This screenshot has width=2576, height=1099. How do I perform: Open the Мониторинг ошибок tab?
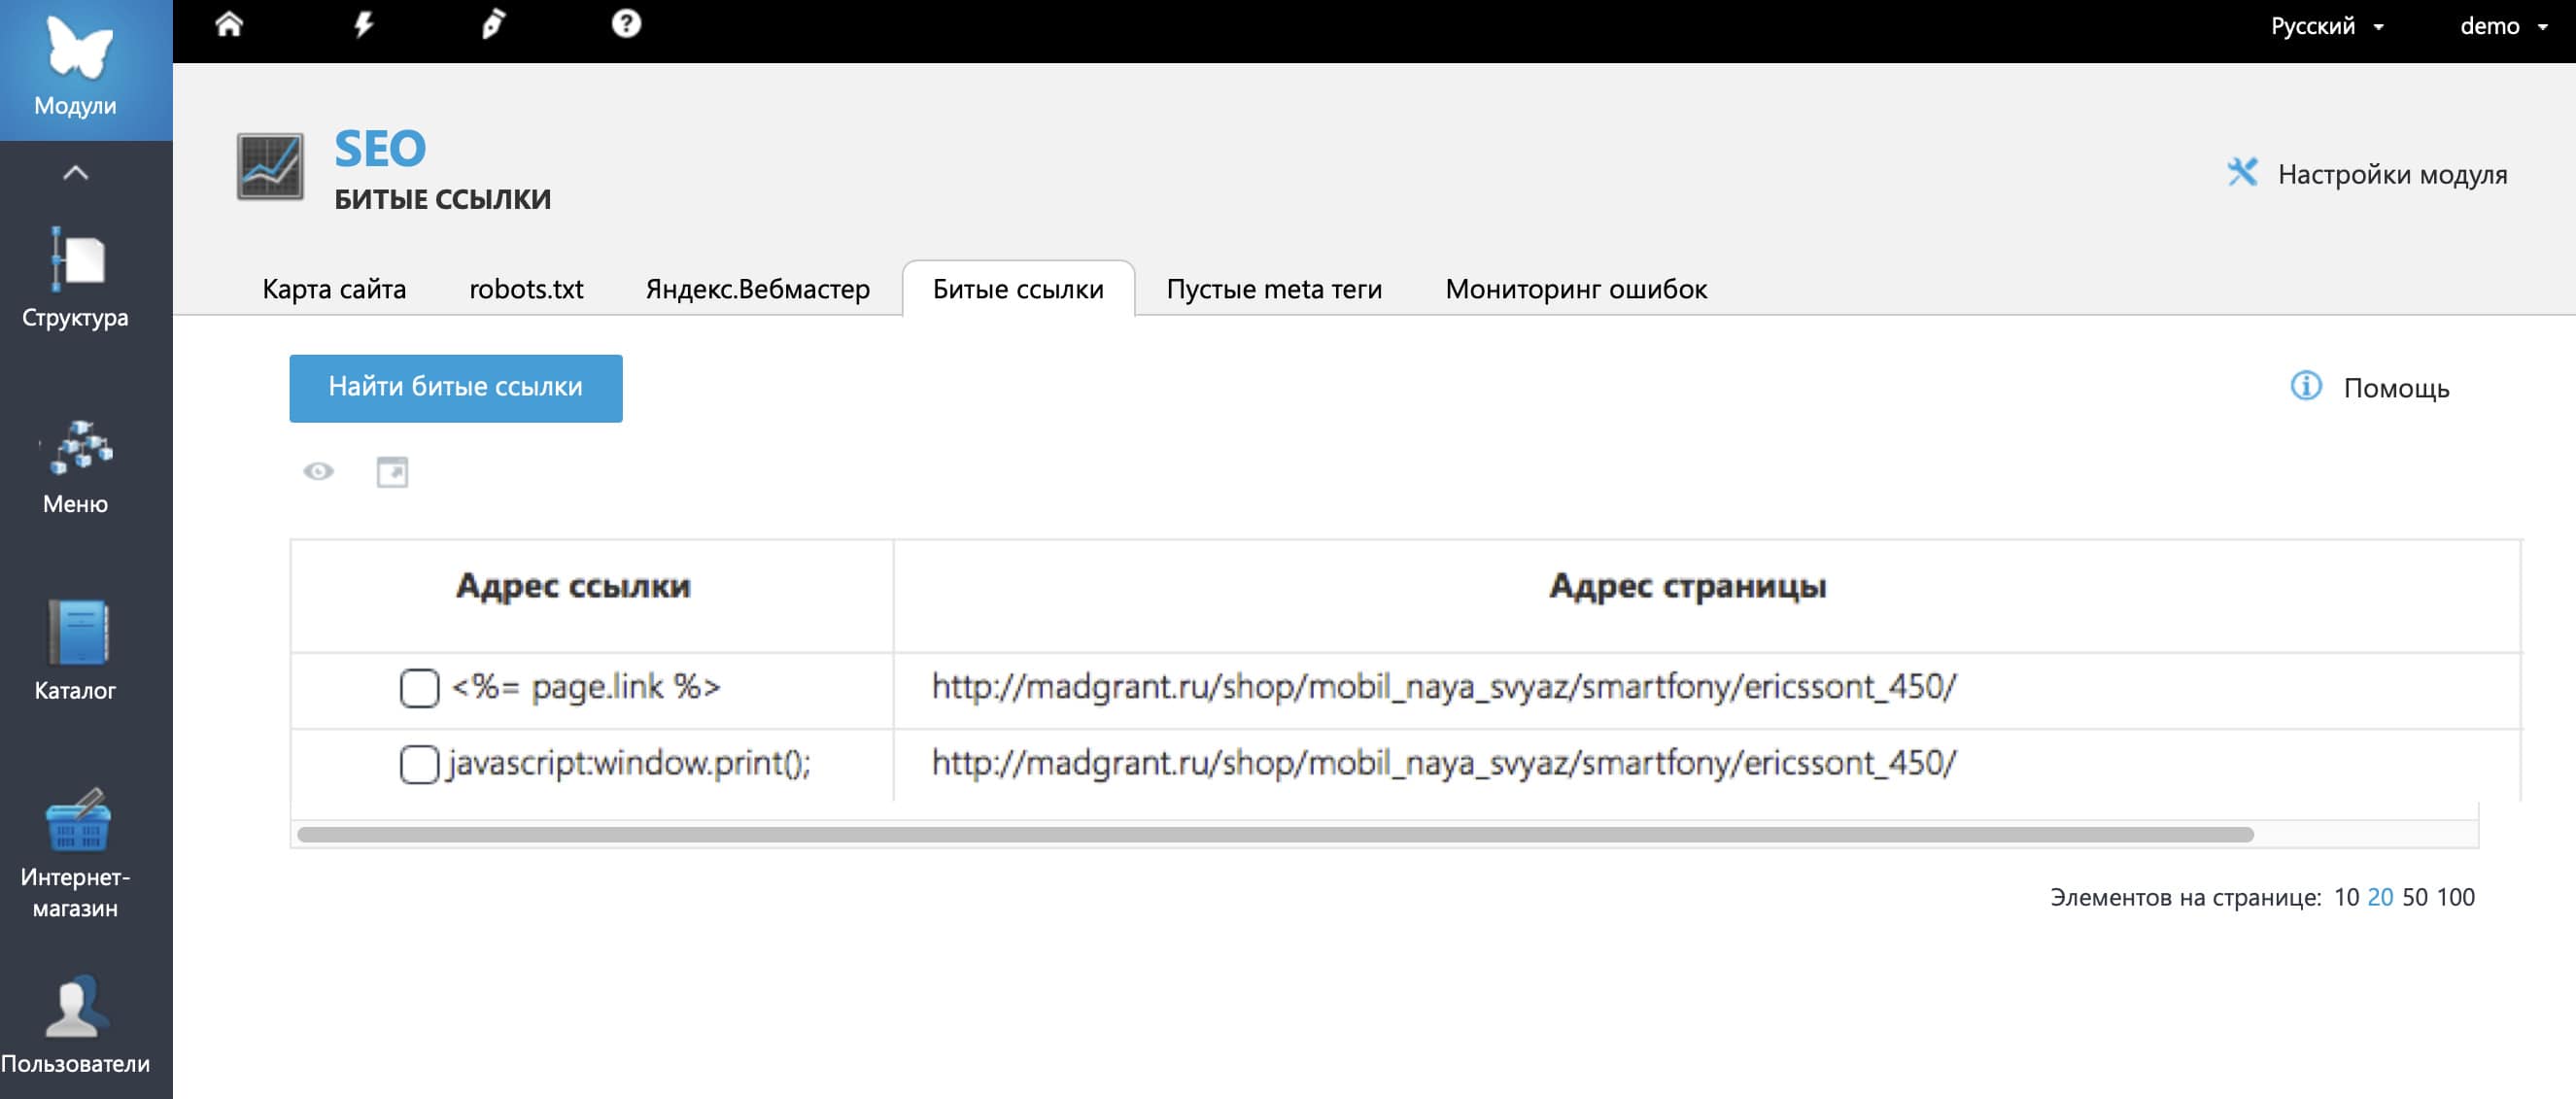(1575, 289)
